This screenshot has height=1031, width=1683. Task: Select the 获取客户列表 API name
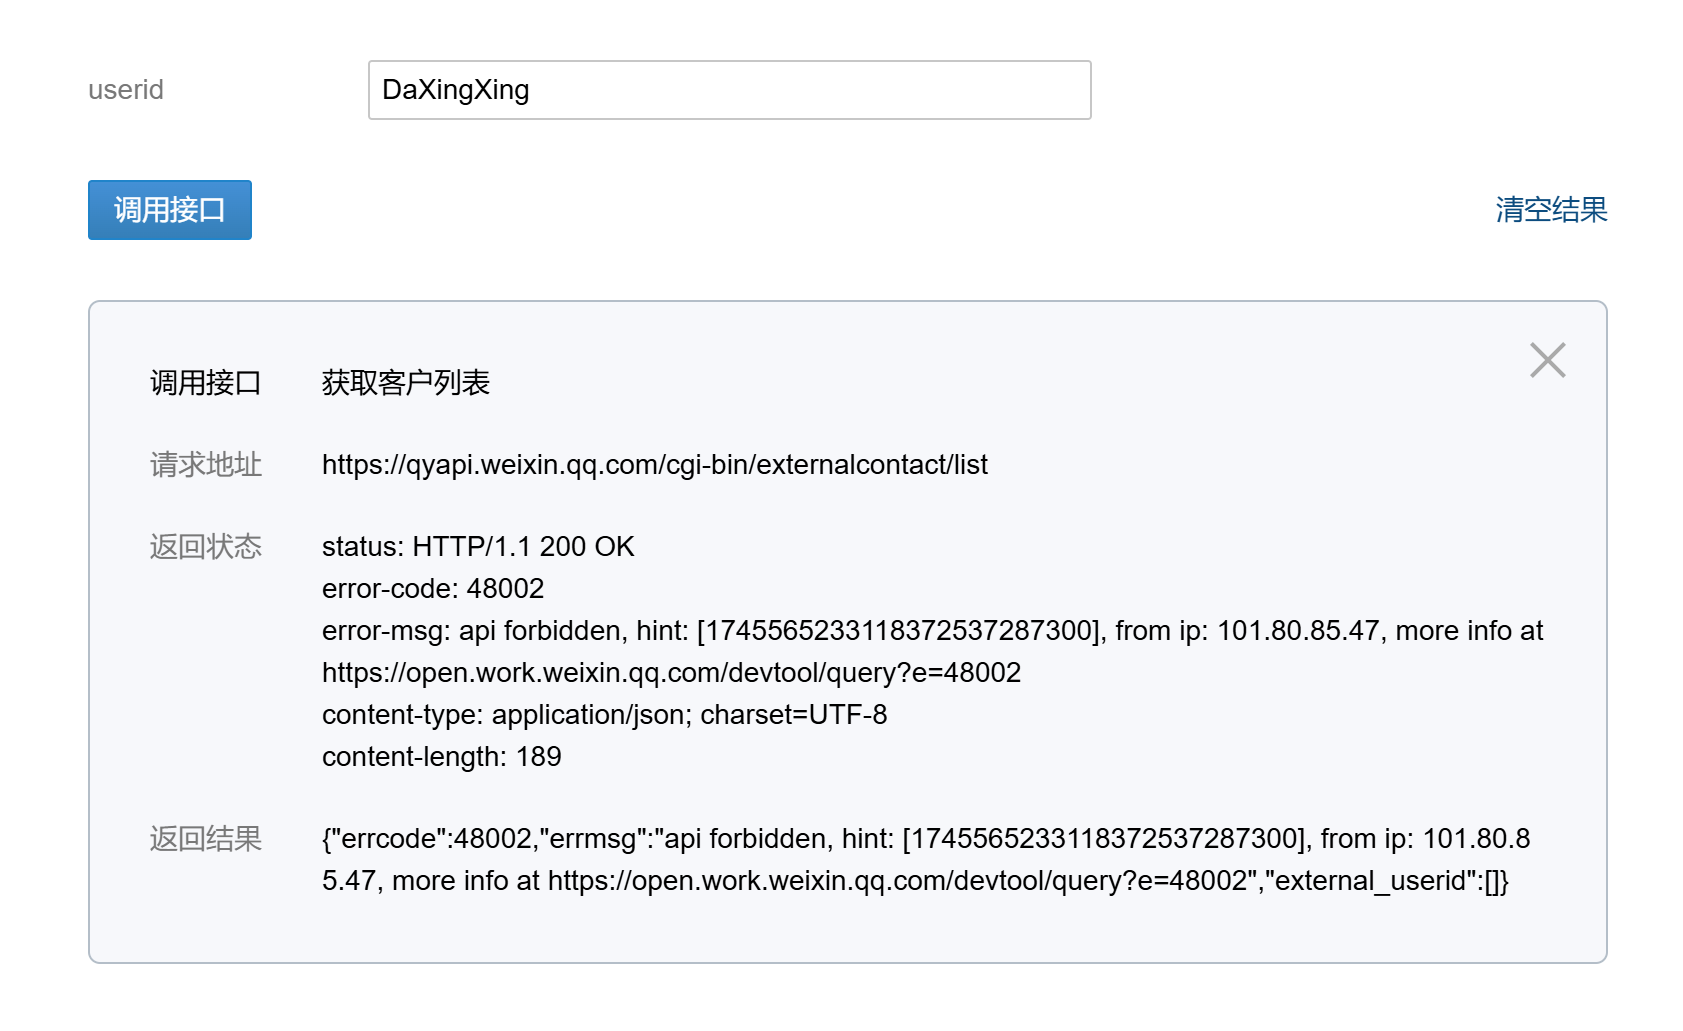(x=404, y=382)
